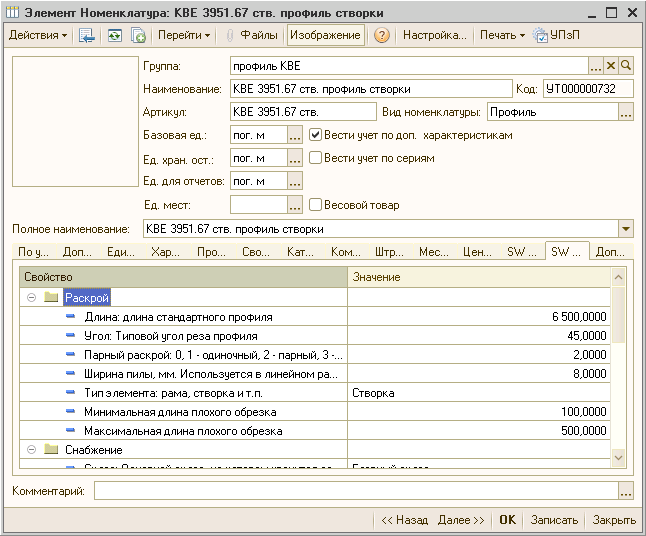The height and width of the screenshot is (536, 646).
Task: Switch to the Мес... tab
Action: tap(434, 252)
